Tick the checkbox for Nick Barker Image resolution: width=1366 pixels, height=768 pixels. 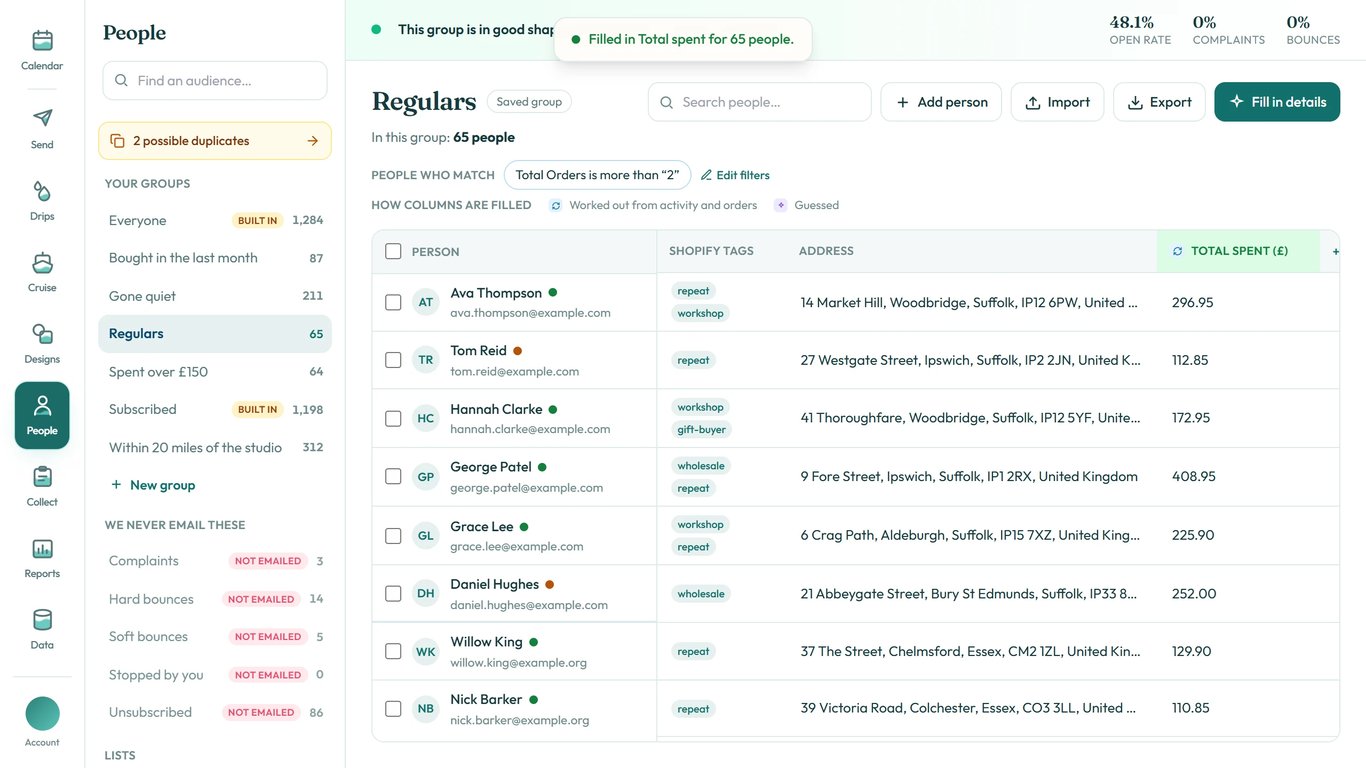click(393, 708)
